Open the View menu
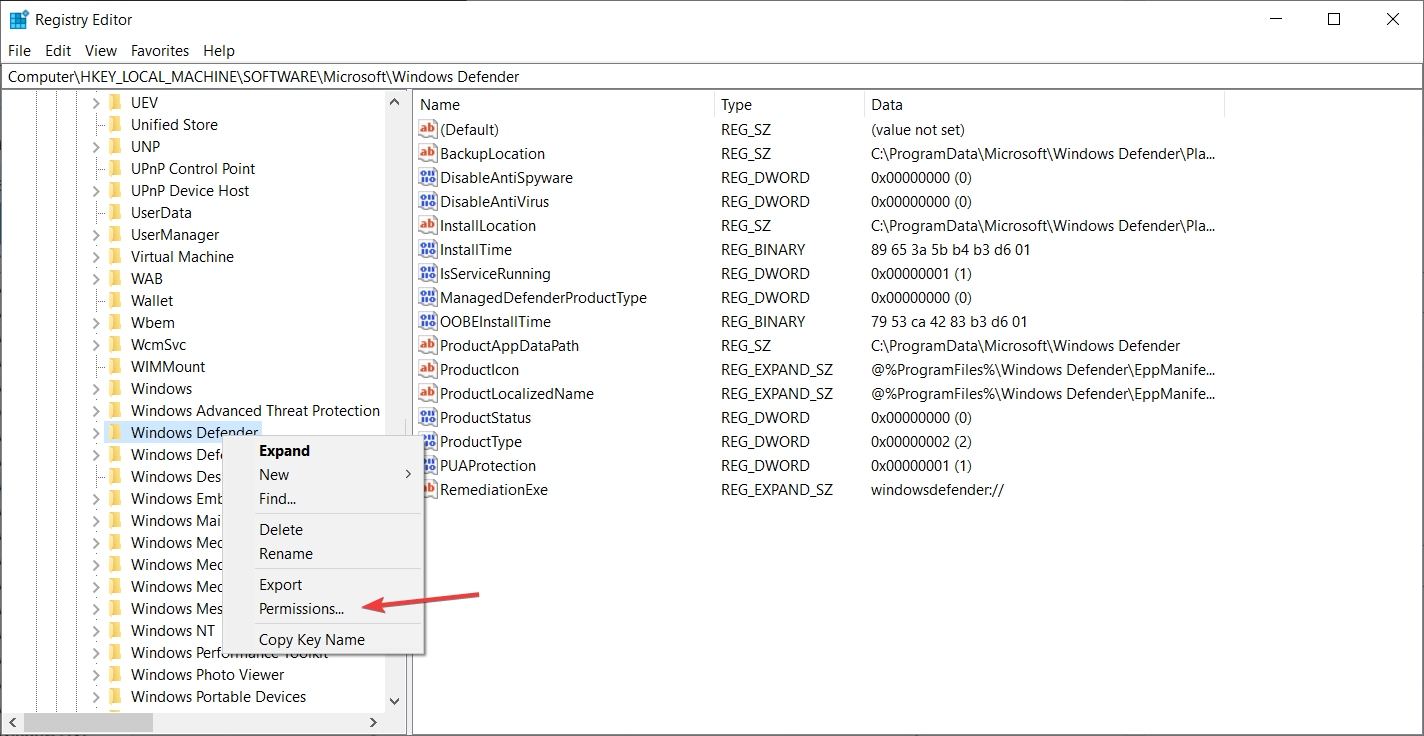 pyautogui.click(x=101, y=50)
